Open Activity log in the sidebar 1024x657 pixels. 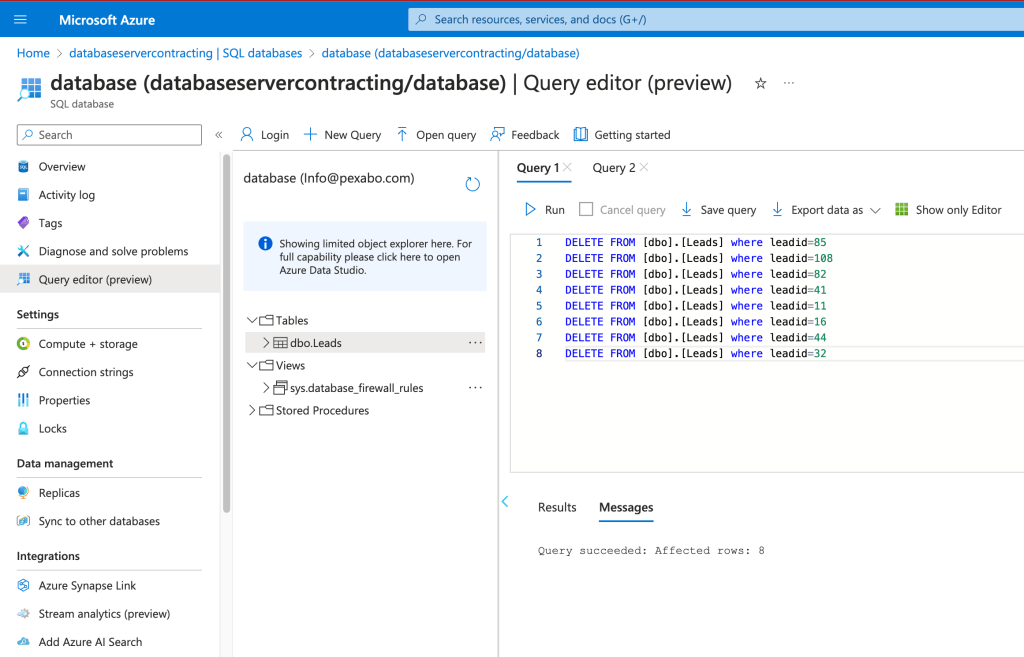click(67, 195)
